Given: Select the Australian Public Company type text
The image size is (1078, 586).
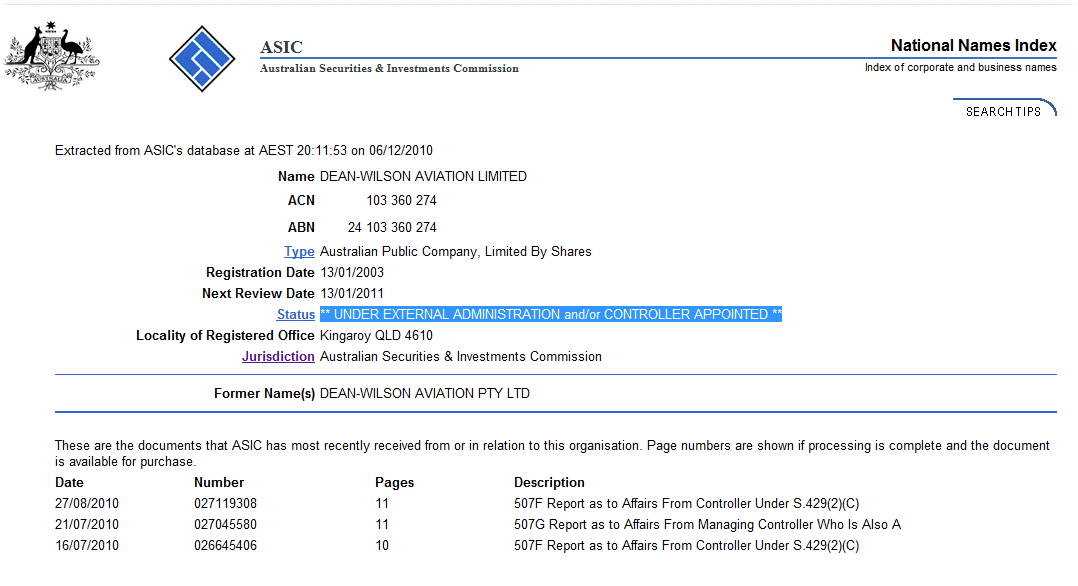Looking at the screenshot, I should pyautogui.click(x=455, y=252).
